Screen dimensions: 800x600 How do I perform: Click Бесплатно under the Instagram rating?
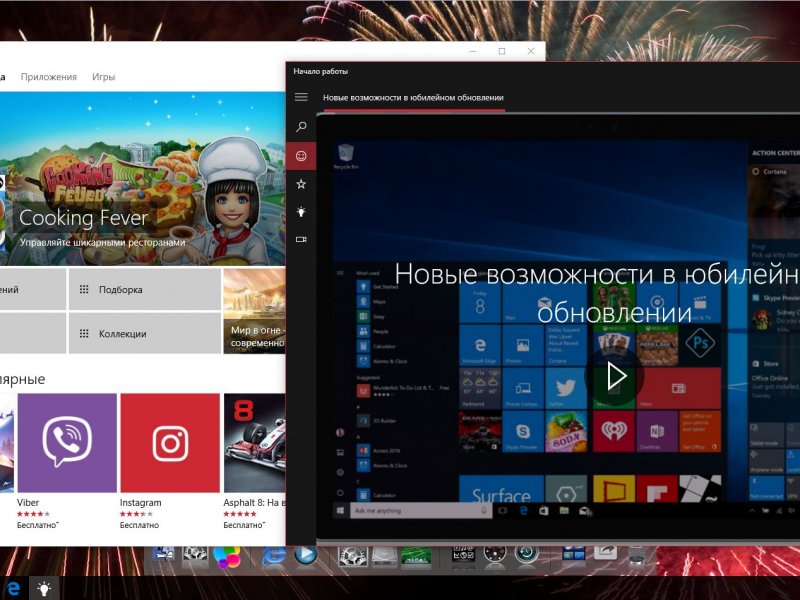point(139,525)
